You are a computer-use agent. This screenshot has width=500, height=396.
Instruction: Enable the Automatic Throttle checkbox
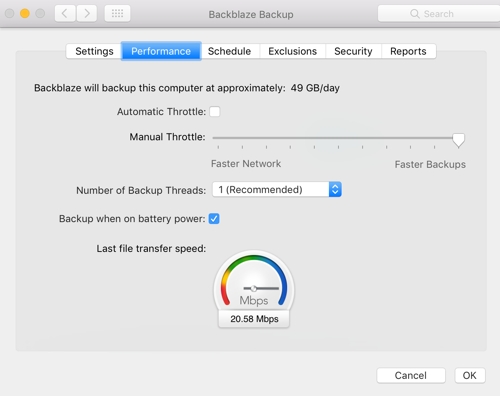point(215,111)
